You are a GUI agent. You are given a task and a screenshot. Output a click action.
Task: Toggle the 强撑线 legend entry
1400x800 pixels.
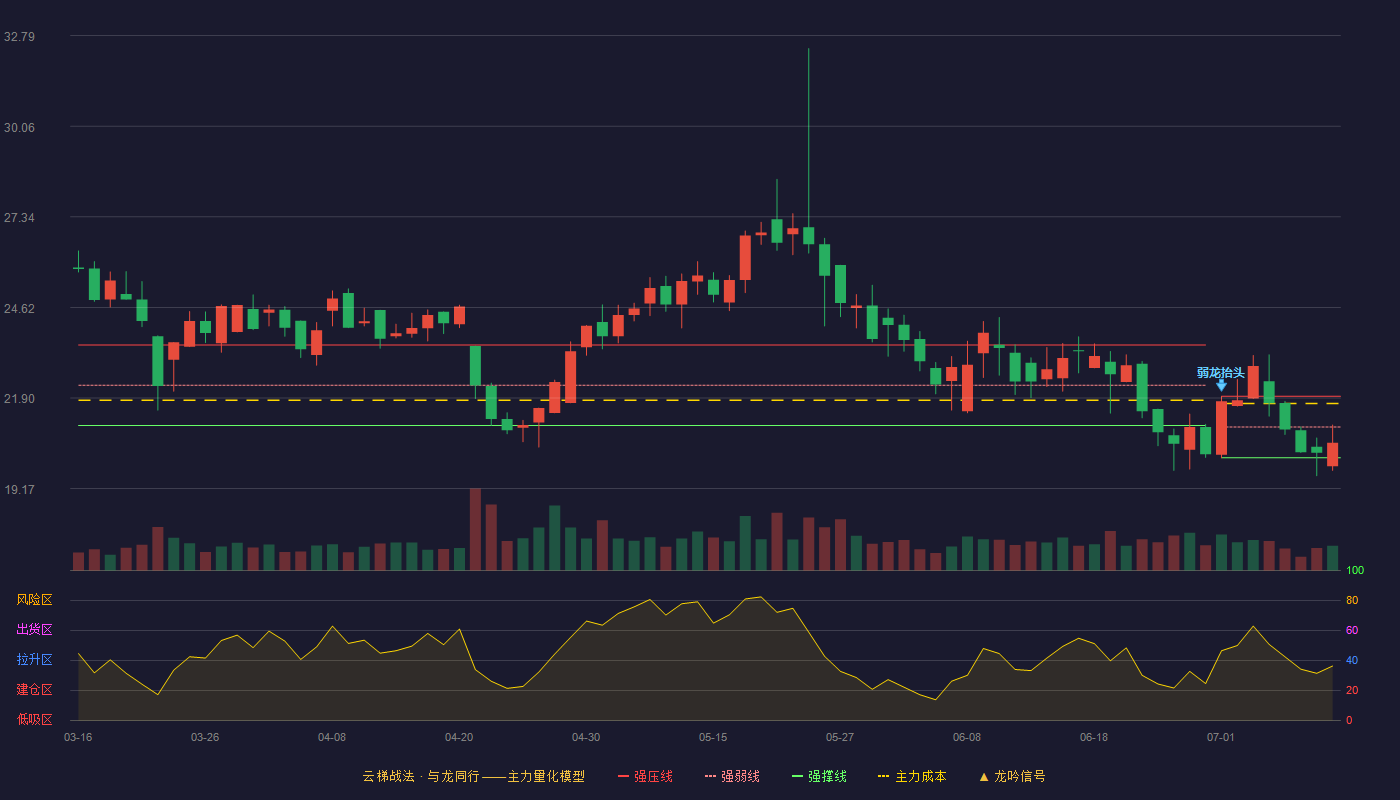pos(819,776)
